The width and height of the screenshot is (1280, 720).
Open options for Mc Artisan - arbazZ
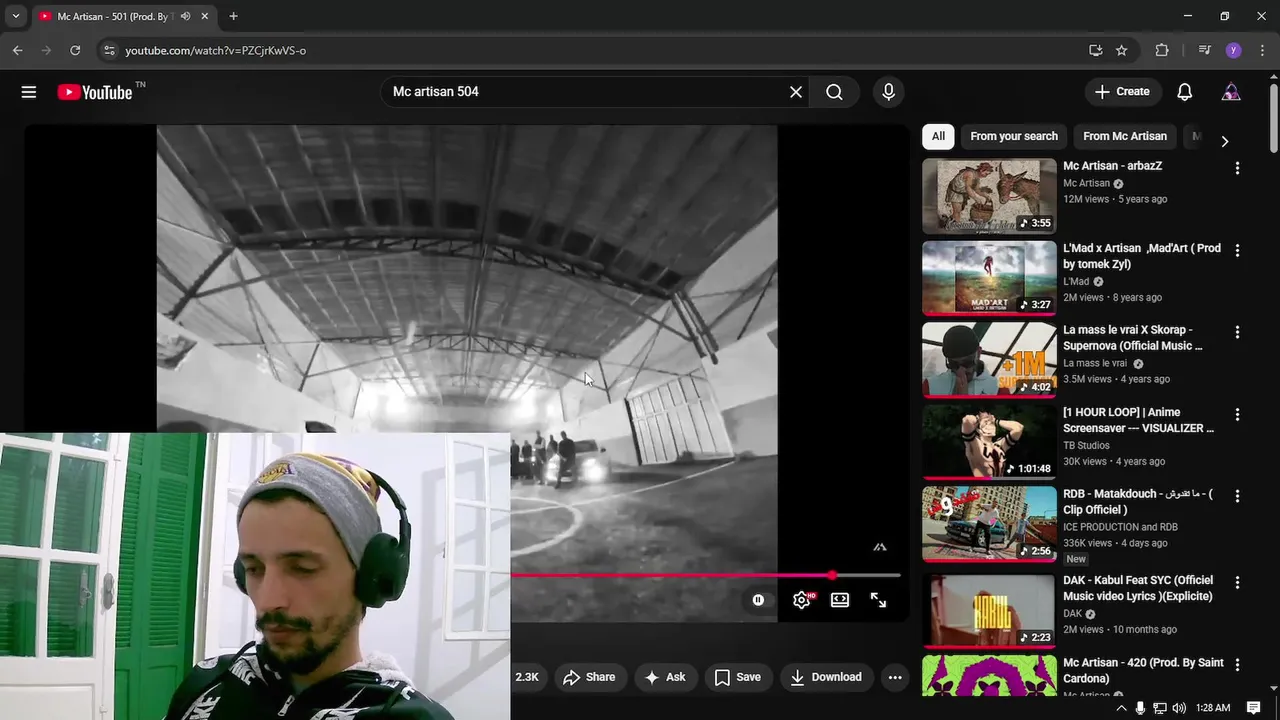[1237, 168]
